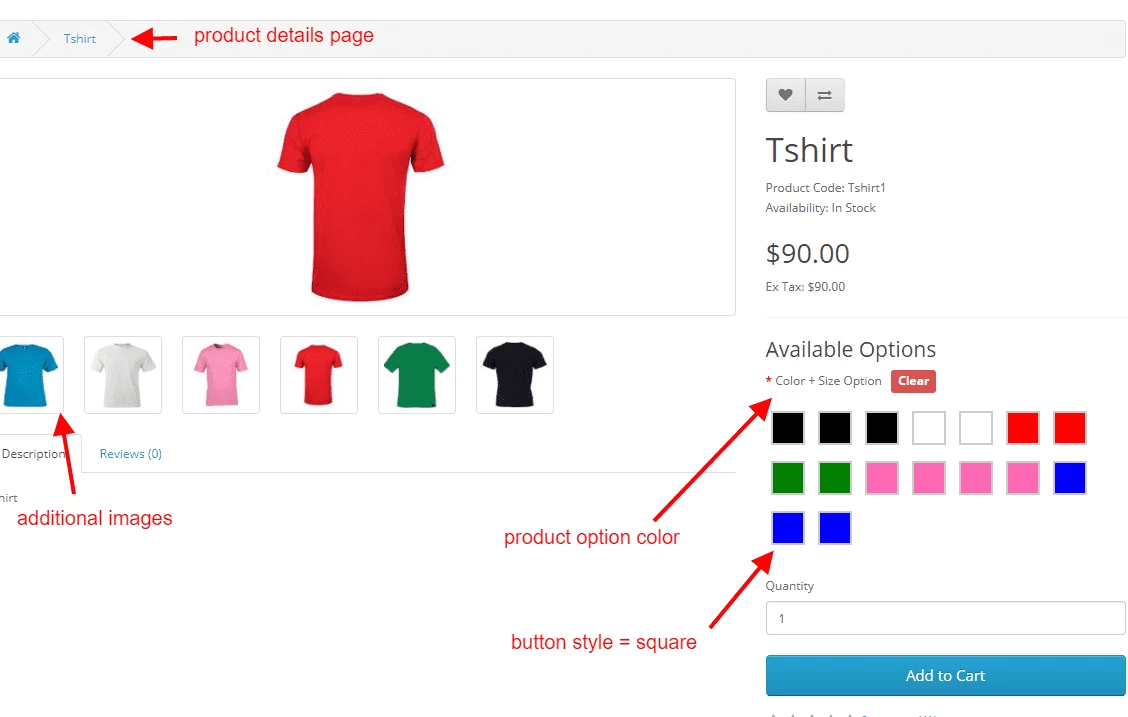Screen dimensions: 1128x717
Task: View the green t-shirt thumbnail
Action: [417, 375]
